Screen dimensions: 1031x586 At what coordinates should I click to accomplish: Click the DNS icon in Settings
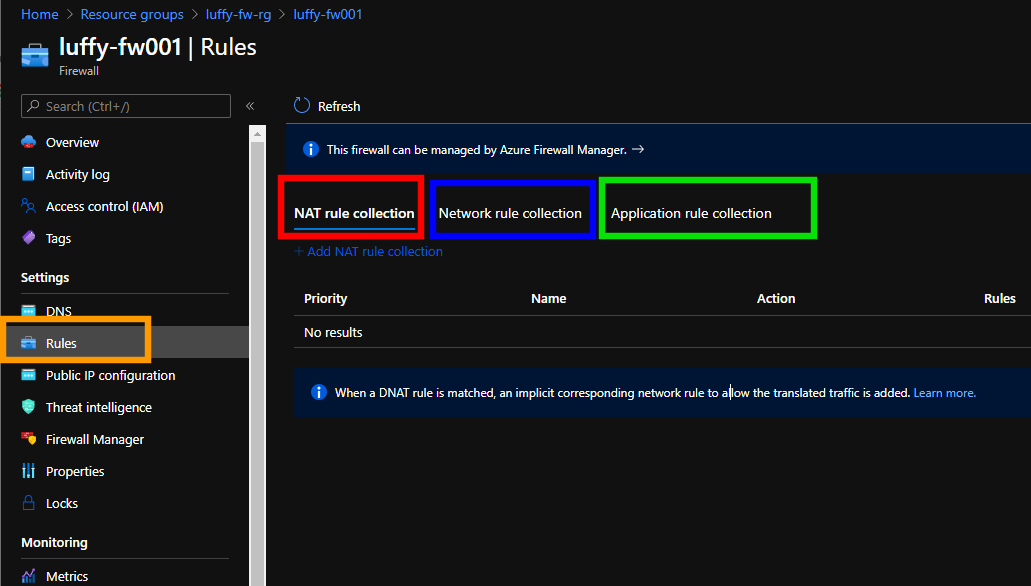tap(28, 310)
